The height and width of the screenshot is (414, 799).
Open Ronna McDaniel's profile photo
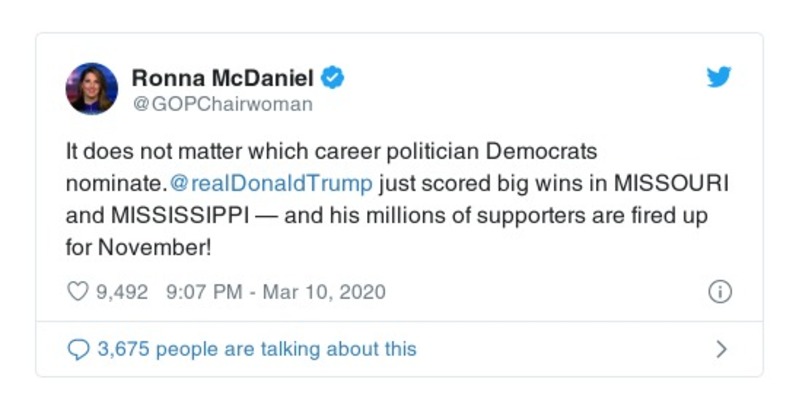(92, 89)
